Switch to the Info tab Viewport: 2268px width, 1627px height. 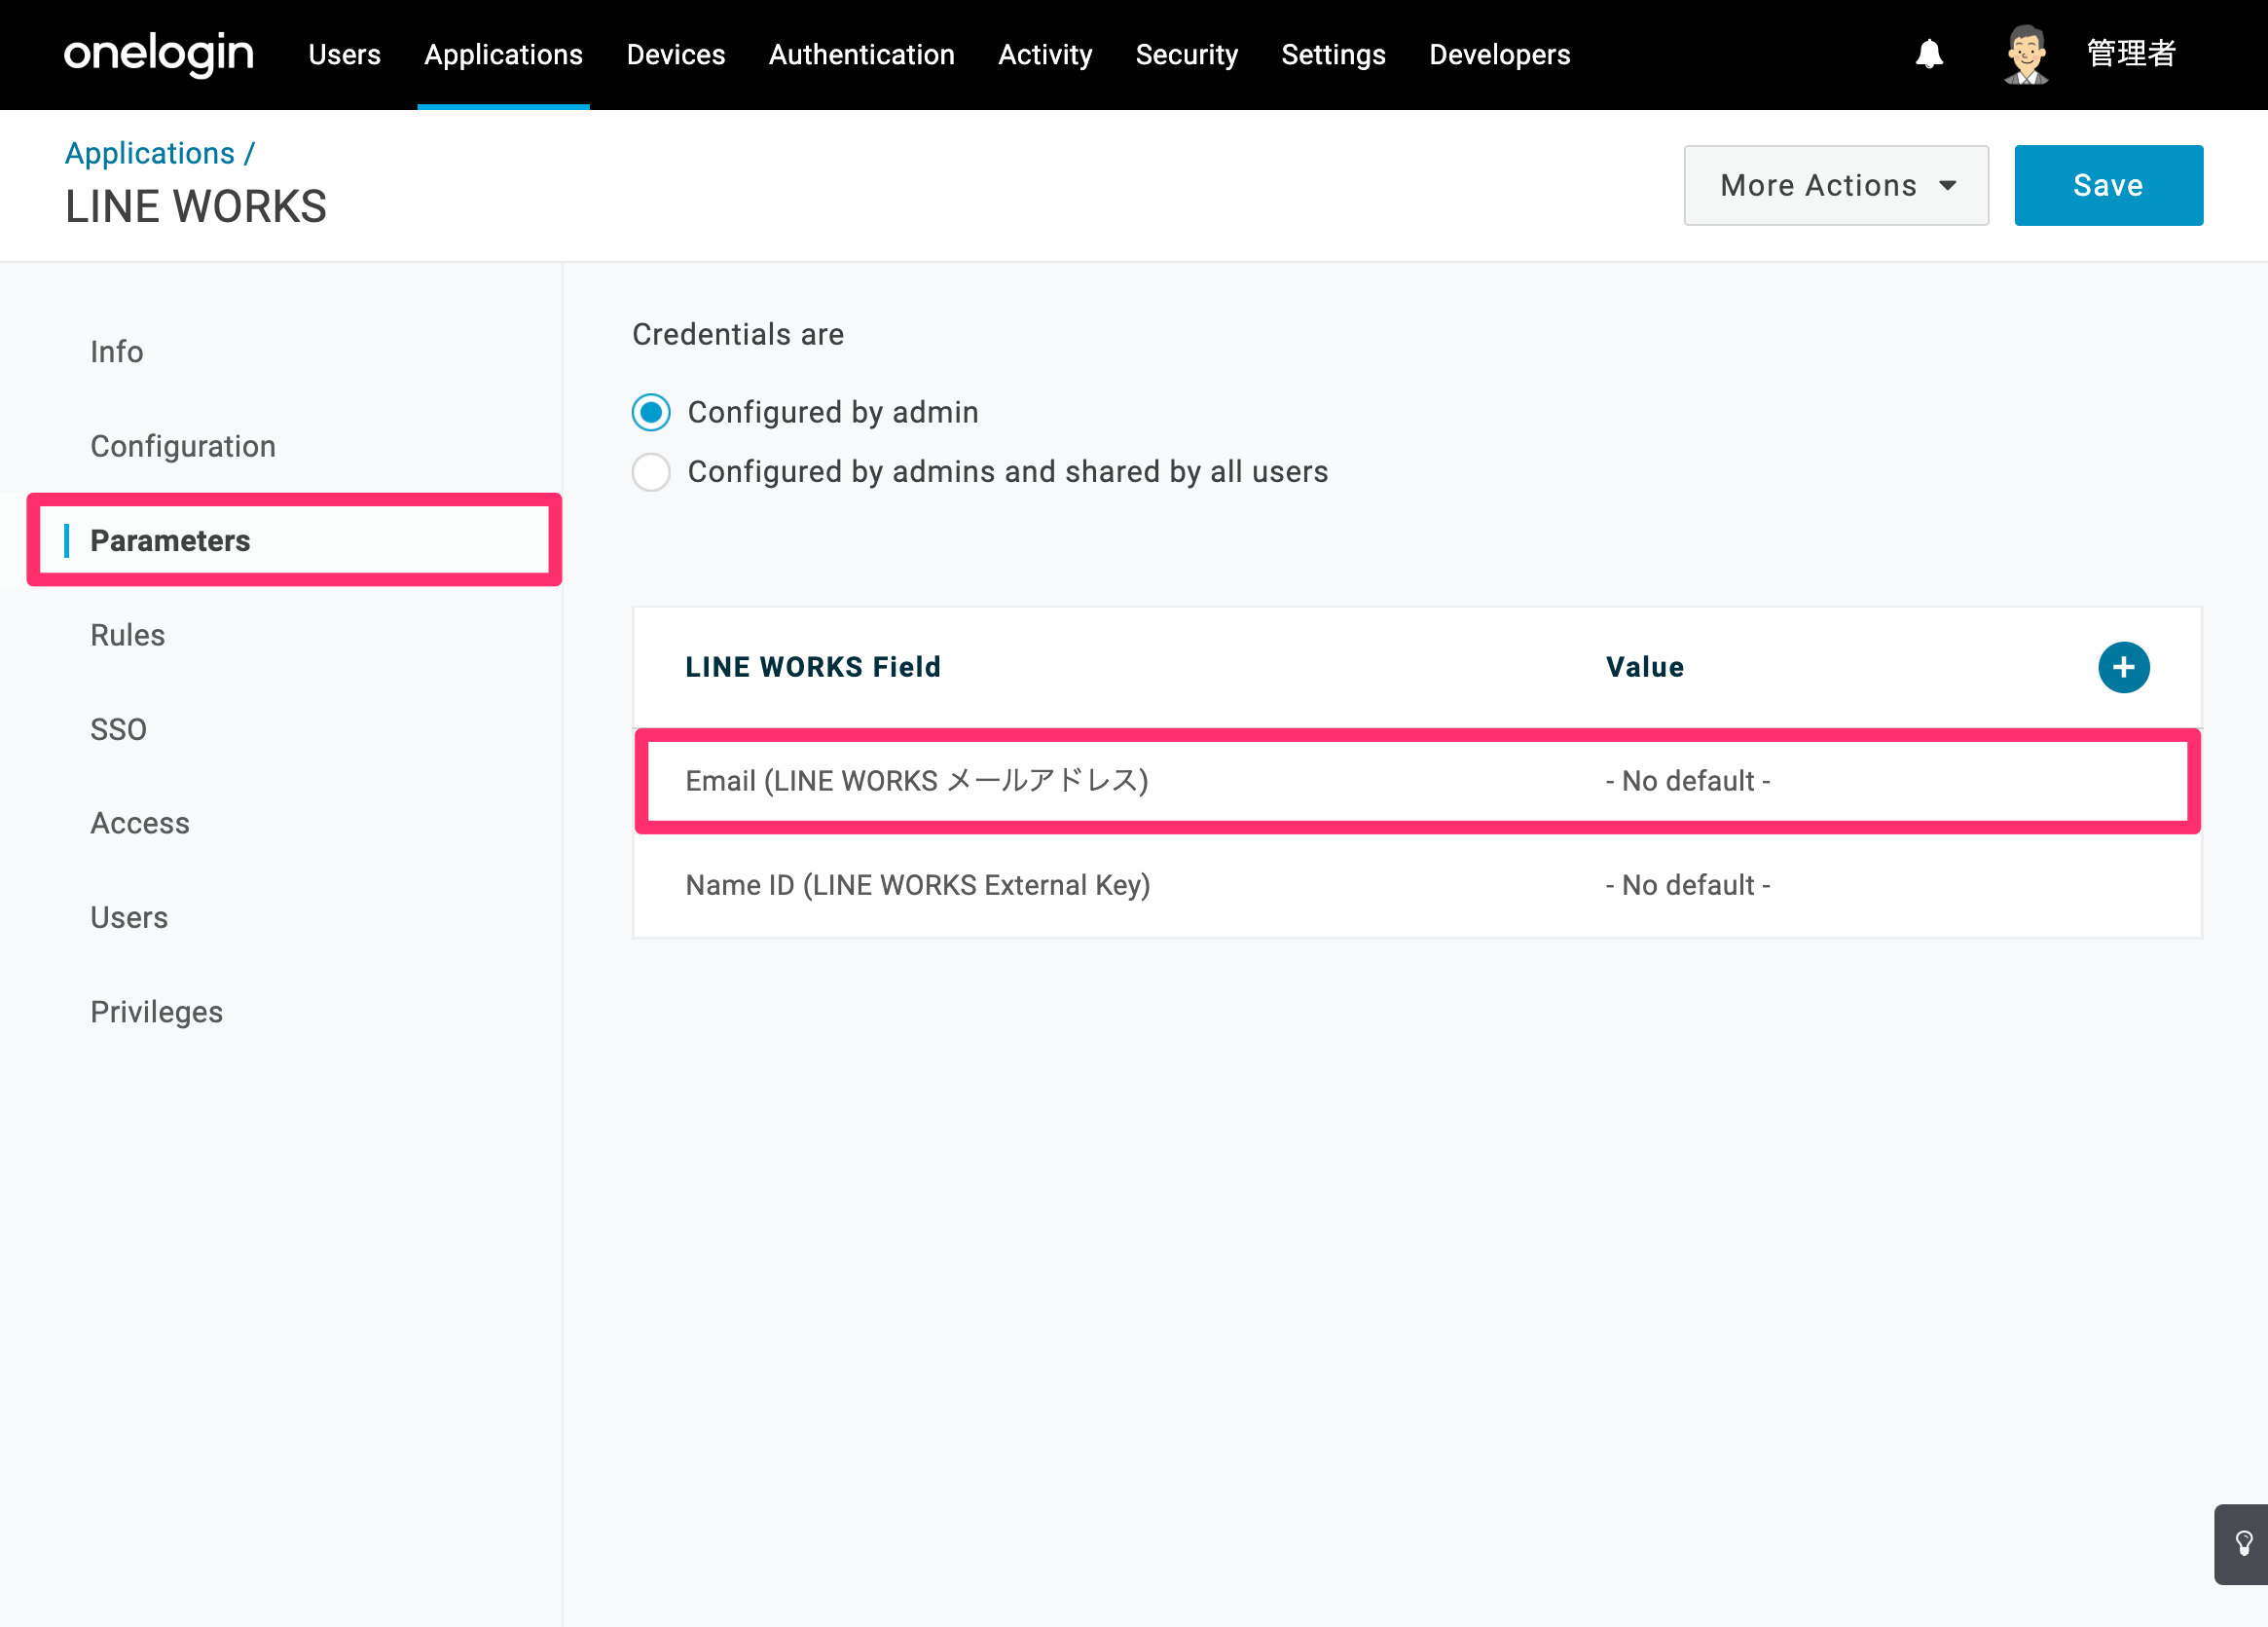click(117, 352)
